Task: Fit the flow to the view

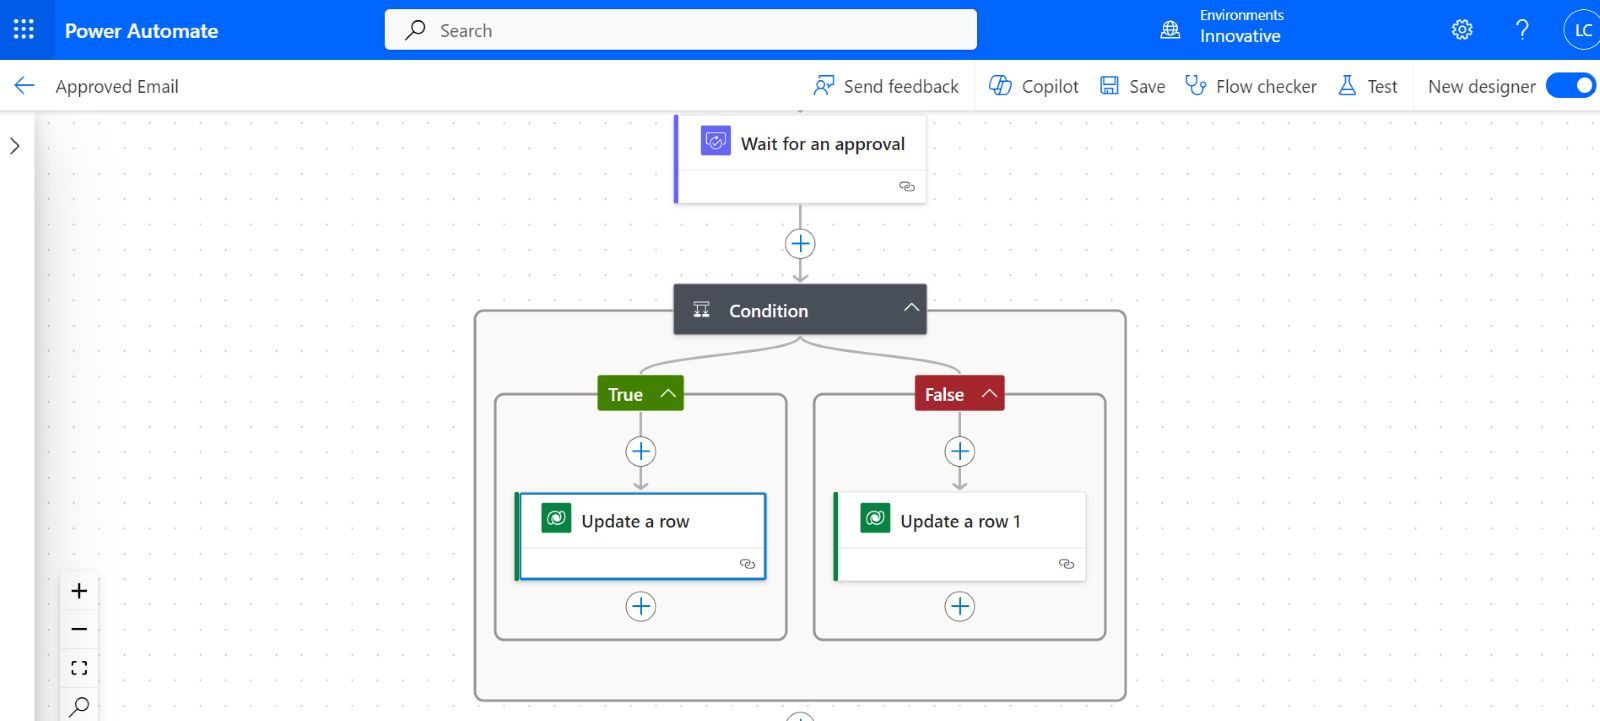Action: point(79,668)
